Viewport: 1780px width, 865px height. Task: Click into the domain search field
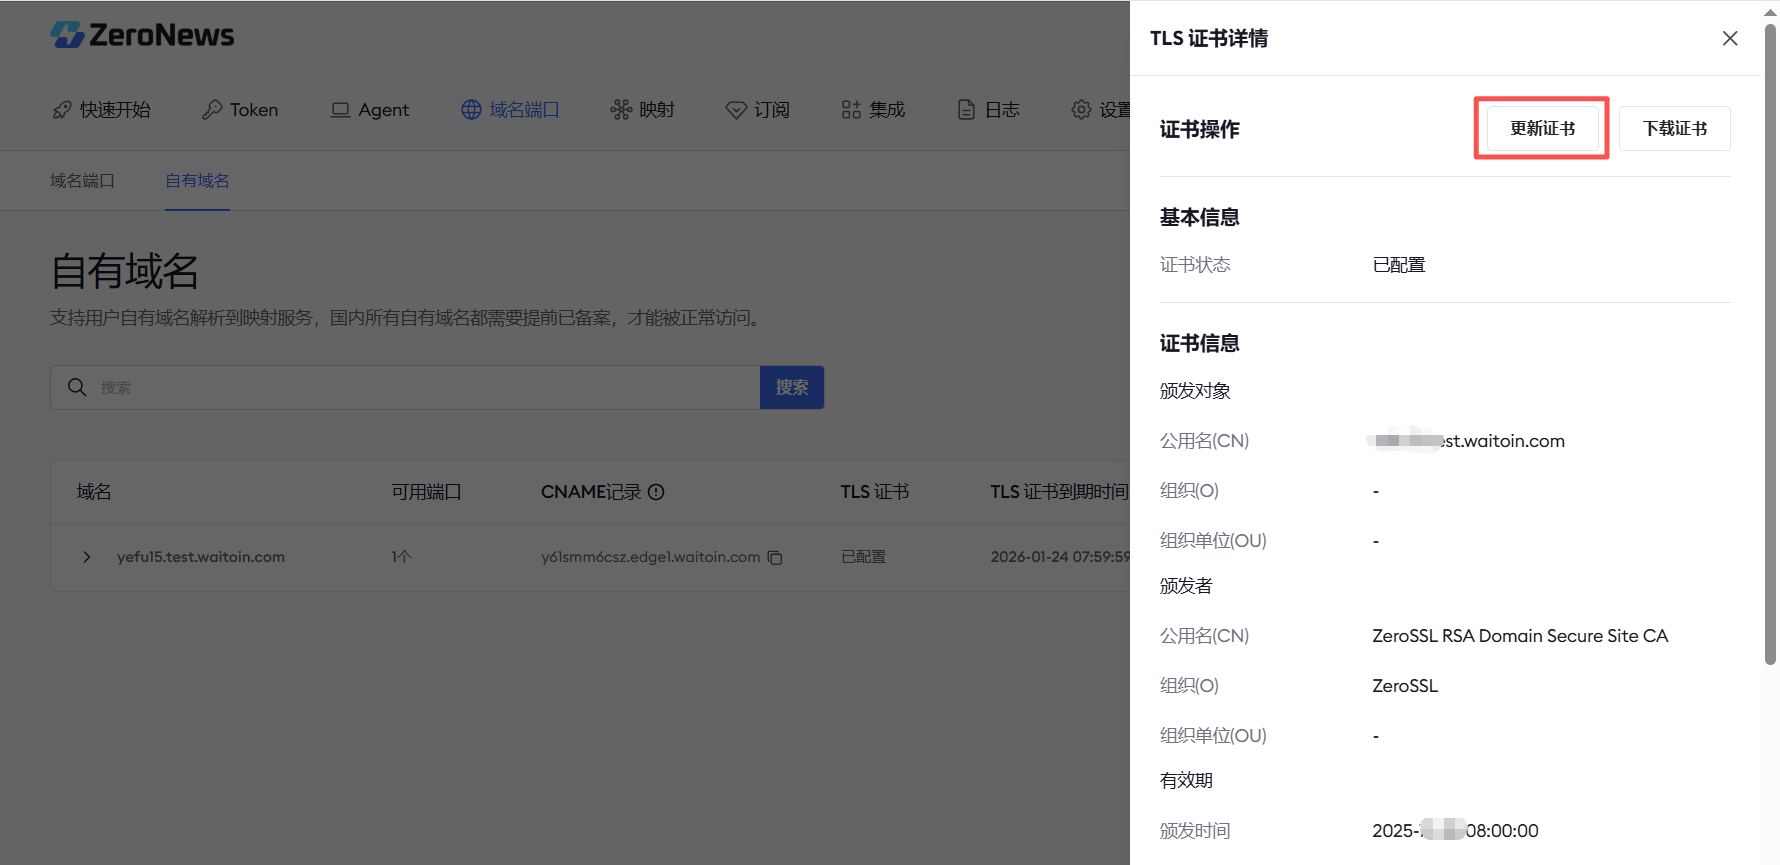click(420, 387)
